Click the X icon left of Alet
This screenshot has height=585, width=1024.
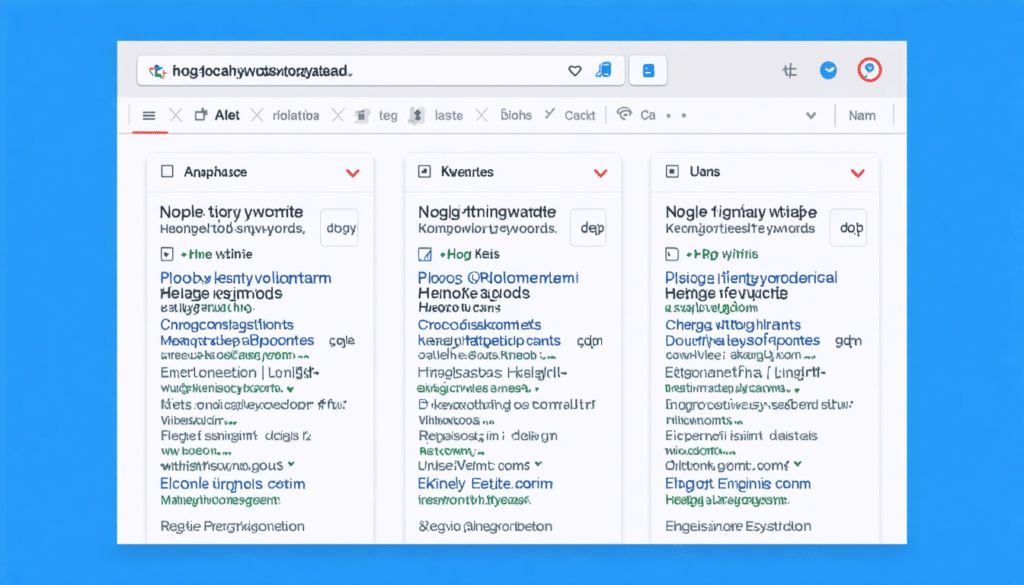click(176, 116)
